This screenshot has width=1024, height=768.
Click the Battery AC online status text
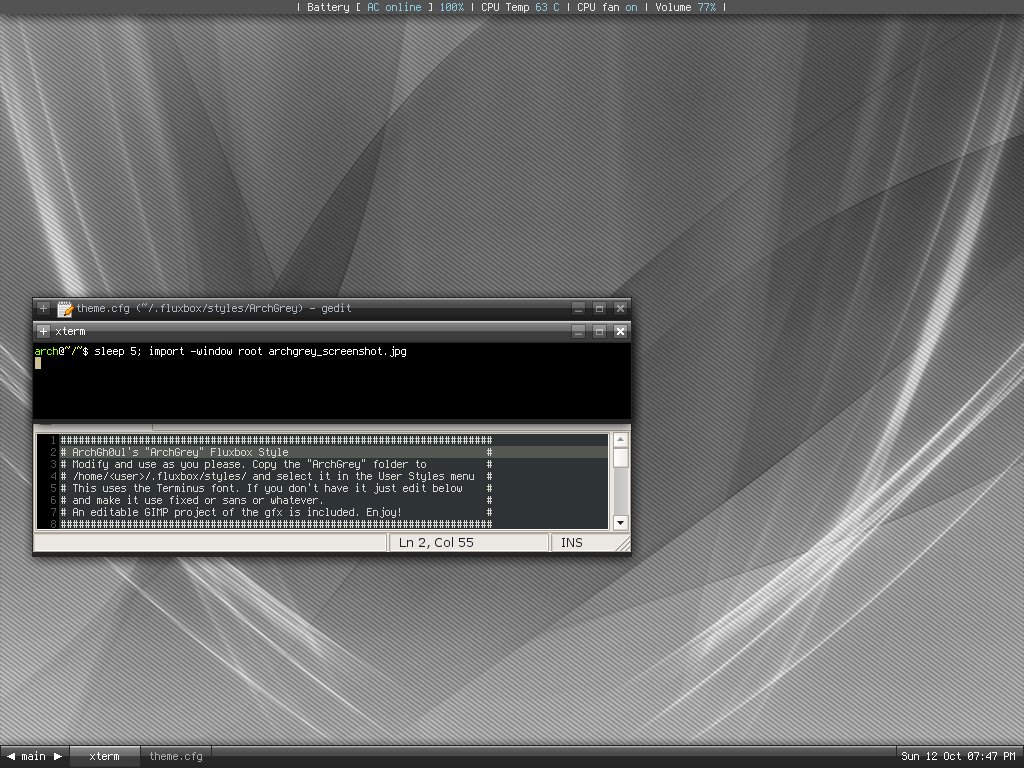(x=385, y=7)
